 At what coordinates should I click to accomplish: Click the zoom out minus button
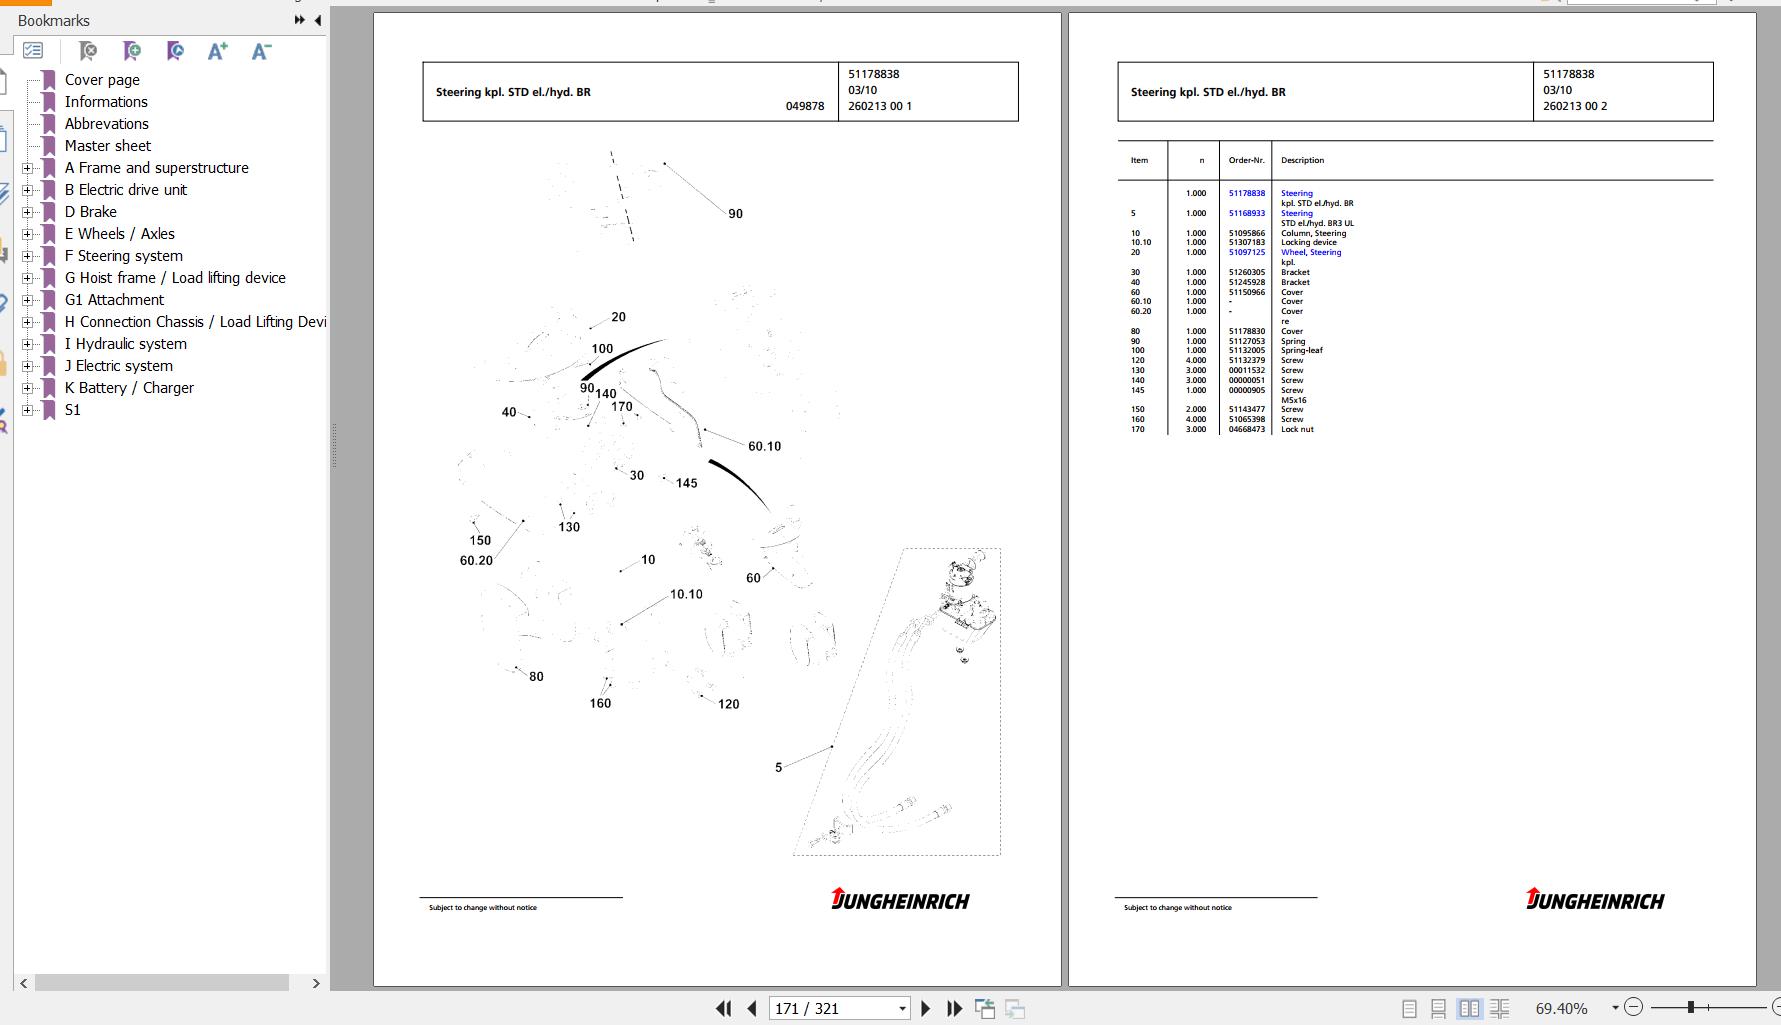(1634, 1007)
